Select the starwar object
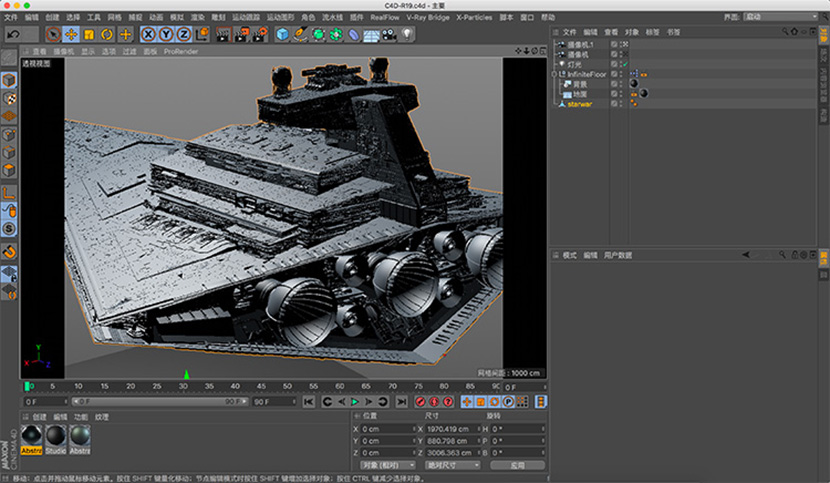Viewport: 830px width, 483px height. 580,104
